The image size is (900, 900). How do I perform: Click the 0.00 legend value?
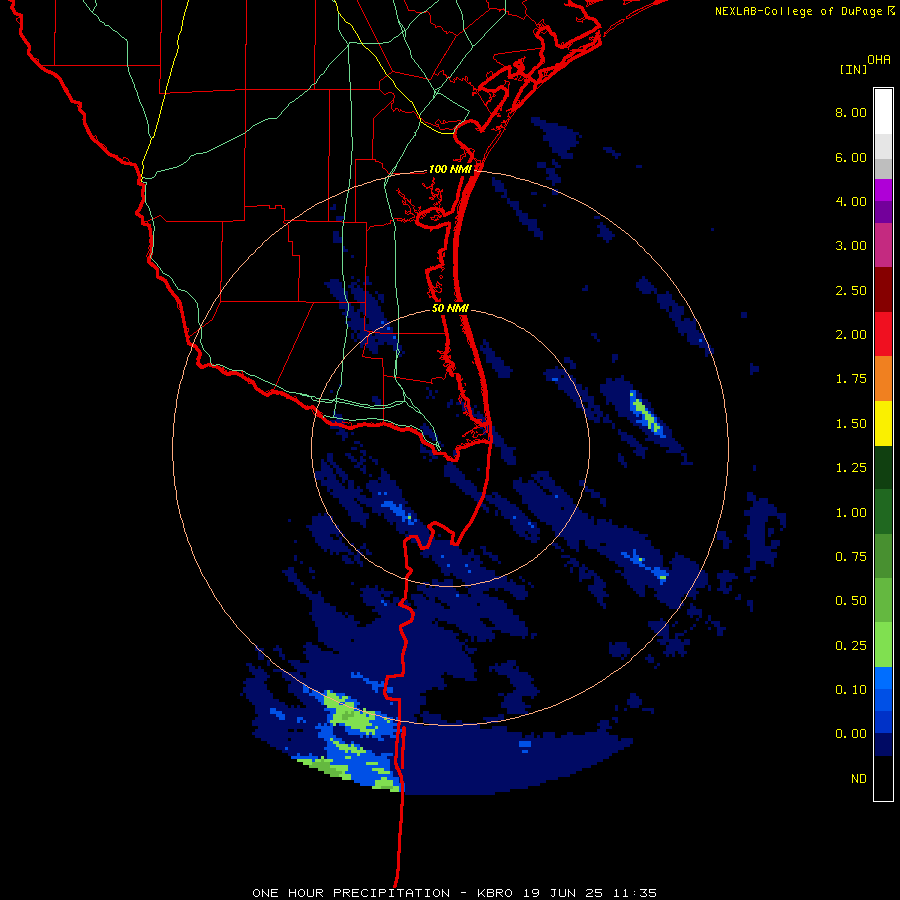(x=851, y=734)
